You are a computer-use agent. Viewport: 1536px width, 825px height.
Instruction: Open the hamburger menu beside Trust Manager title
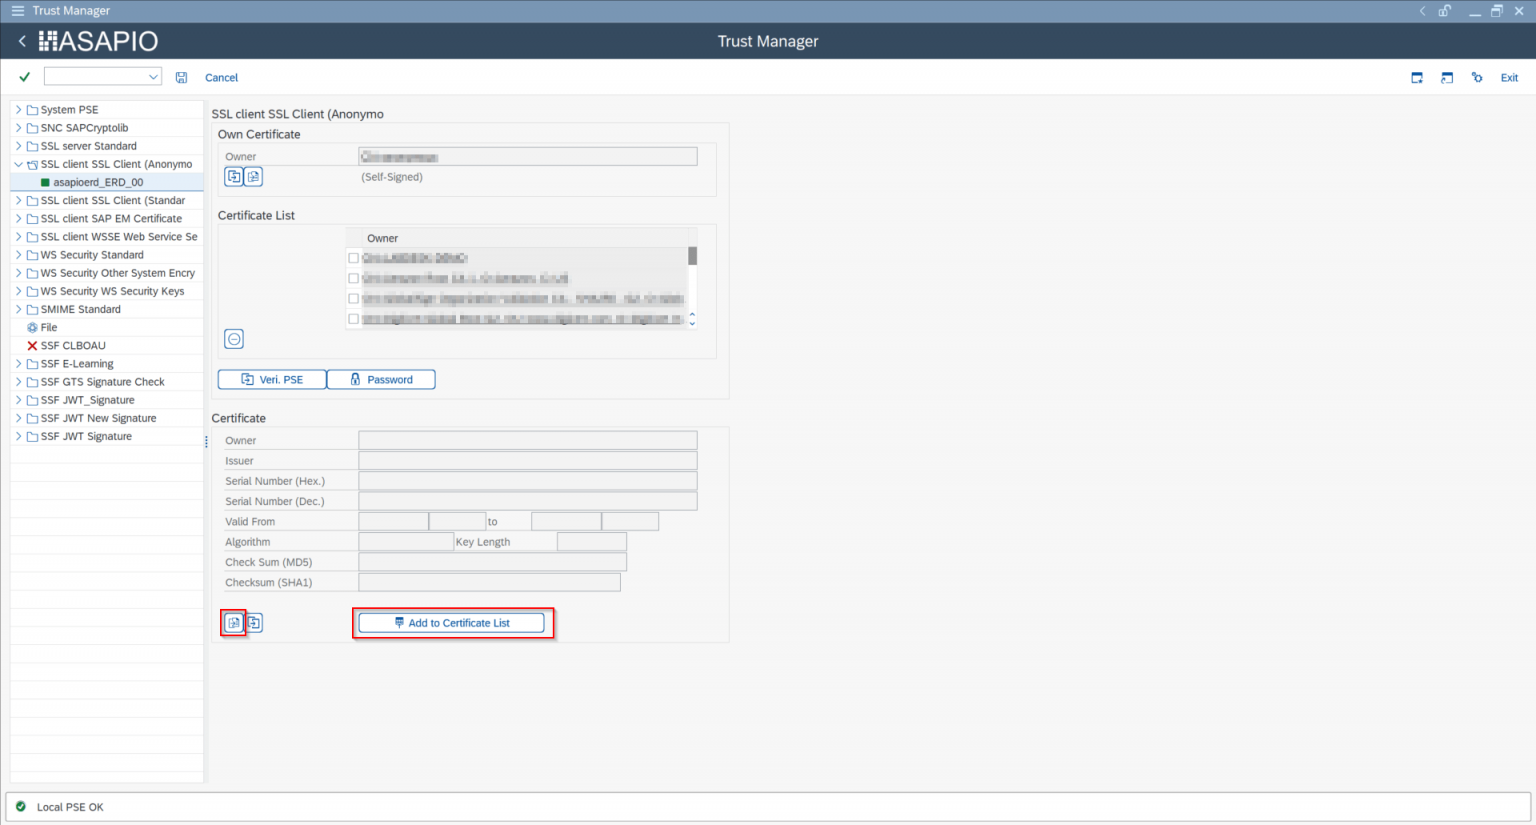[x=17, y=11]
